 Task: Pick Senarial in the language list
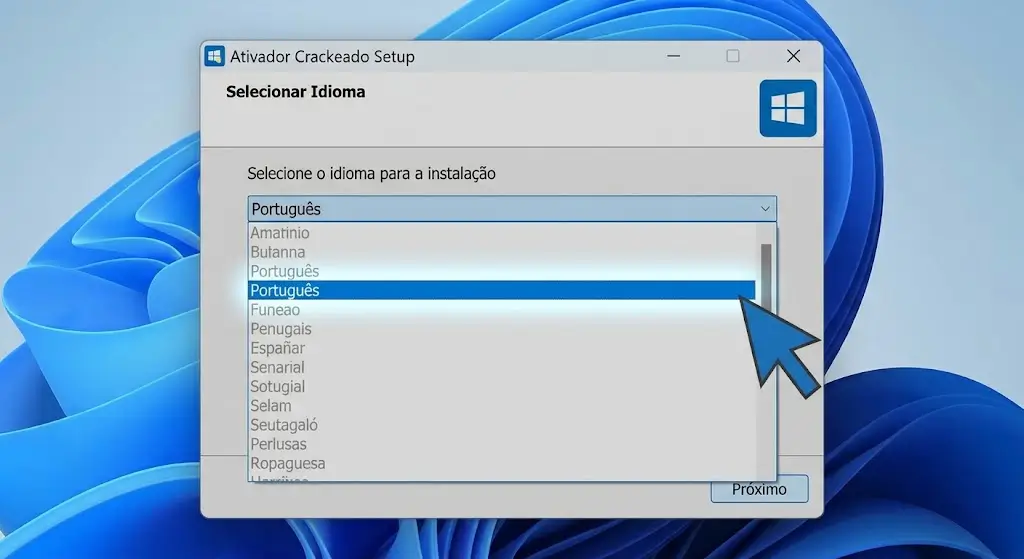pyautogui.click(x=502, y=367)
